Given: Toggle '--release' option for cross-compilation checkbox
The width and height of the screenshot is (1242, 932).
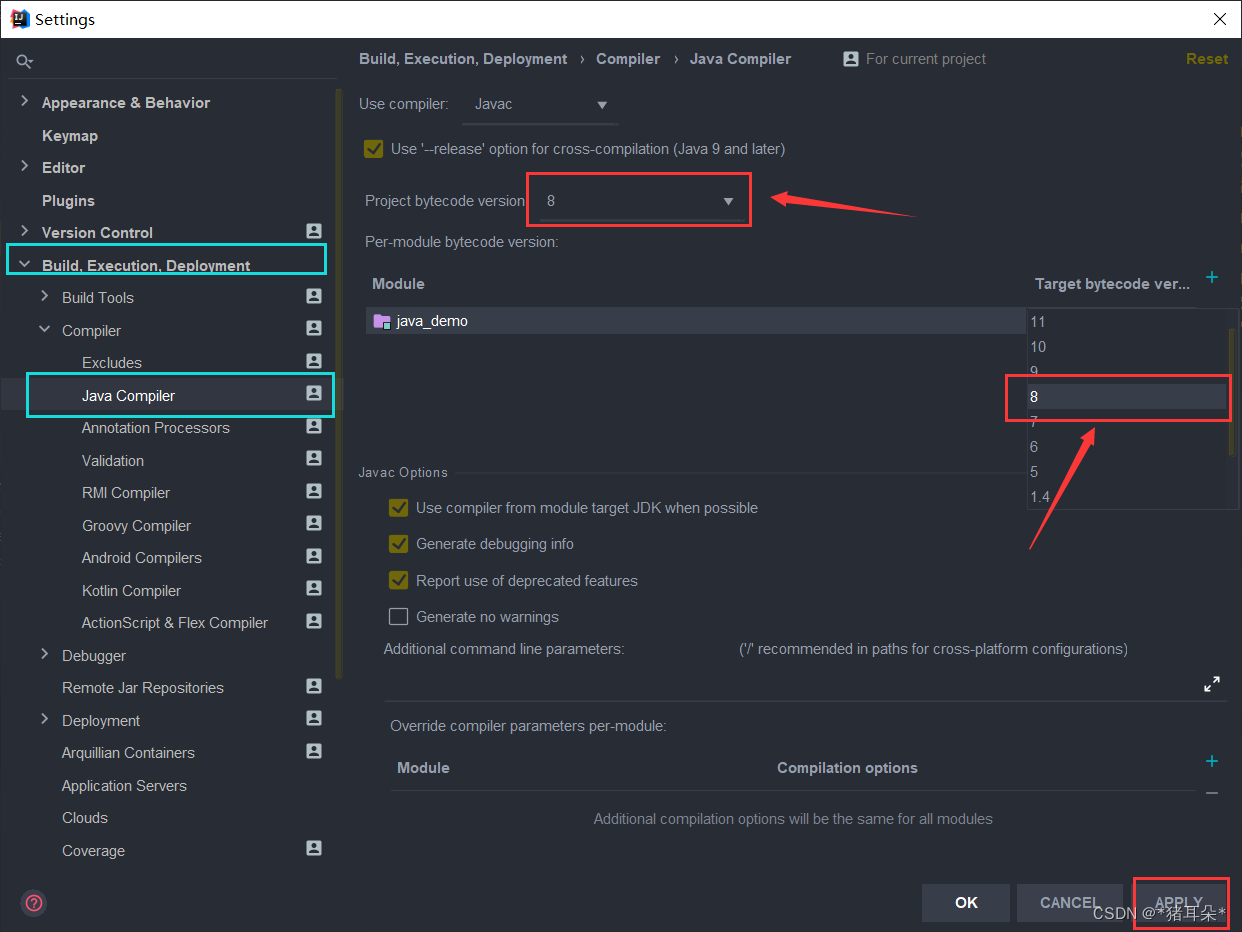Looking at the screenshot, I should pyautogui.click(x=374, y=149).
